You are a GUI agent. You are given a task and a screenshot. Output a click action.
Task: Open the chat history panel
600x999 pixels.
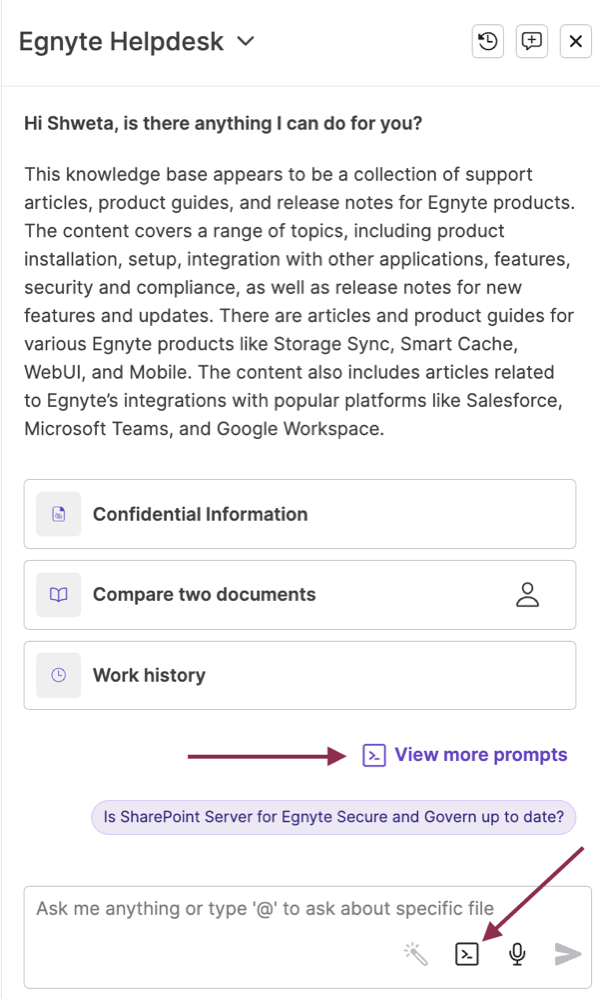click(x=487, y=41)
